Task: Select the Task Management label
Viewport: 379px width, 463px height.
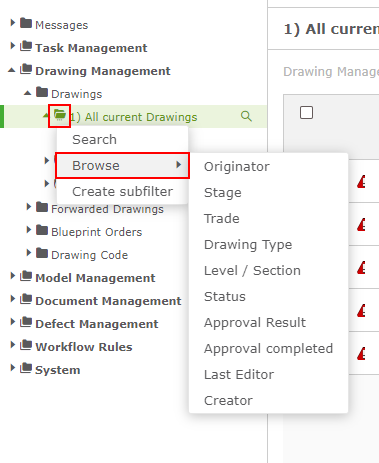Action: [x=91, y=48]
